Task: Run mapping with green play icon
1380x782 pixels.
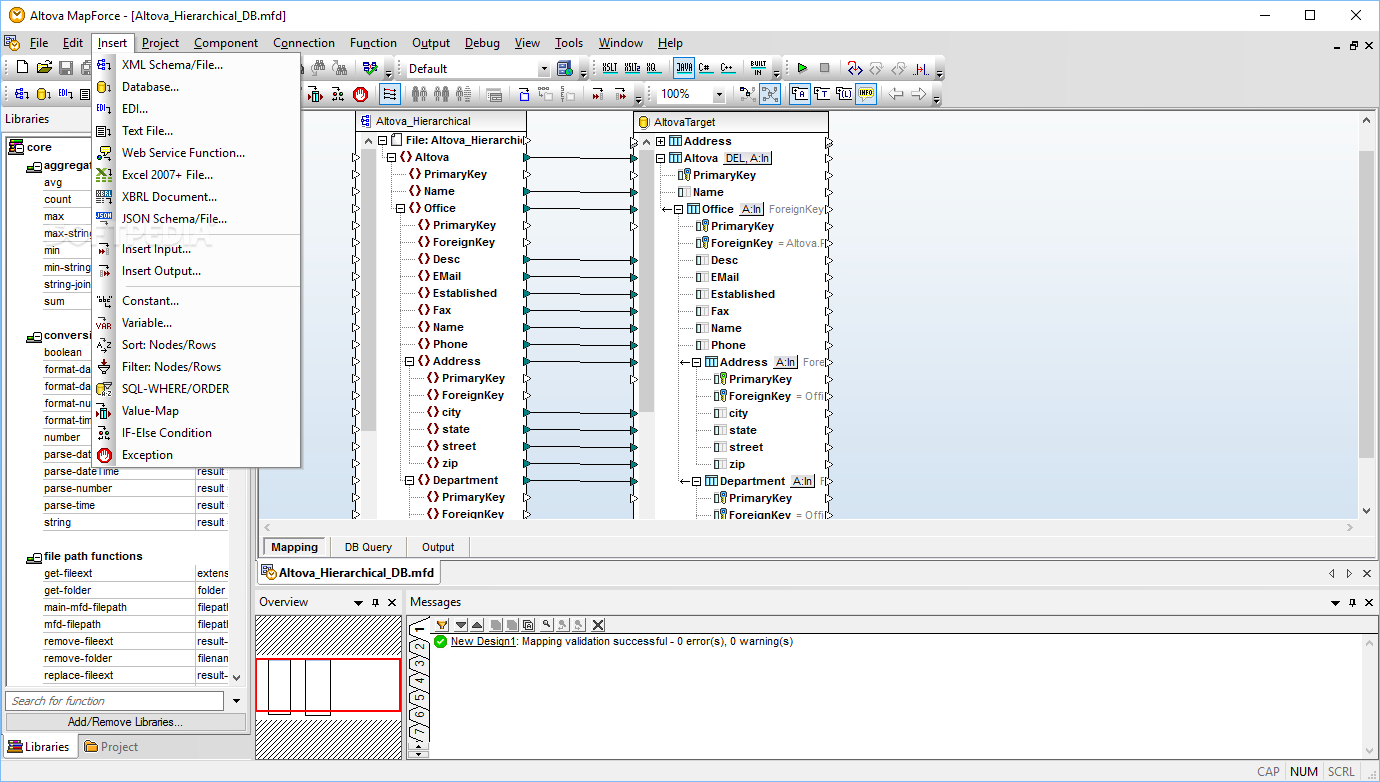Action: (x=802, y=68)
